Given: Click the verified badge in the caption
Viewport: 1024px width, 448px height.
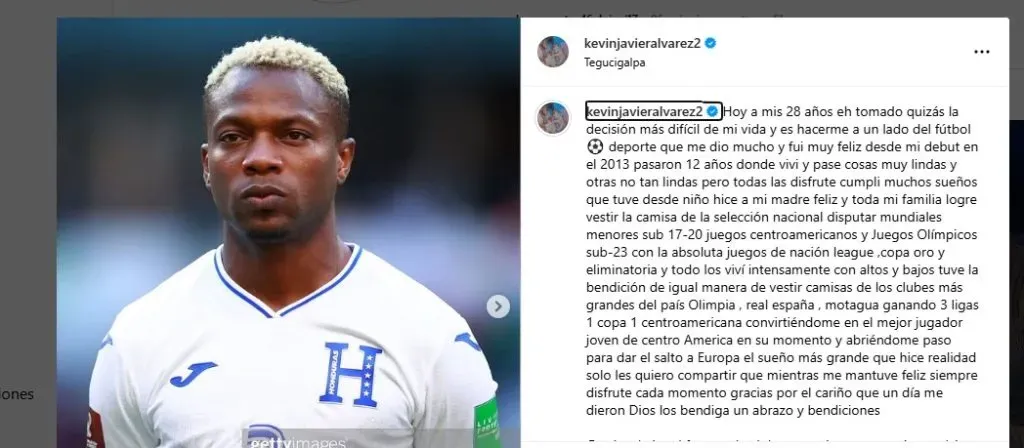Looking at the screenshot, I should (712, 111).
